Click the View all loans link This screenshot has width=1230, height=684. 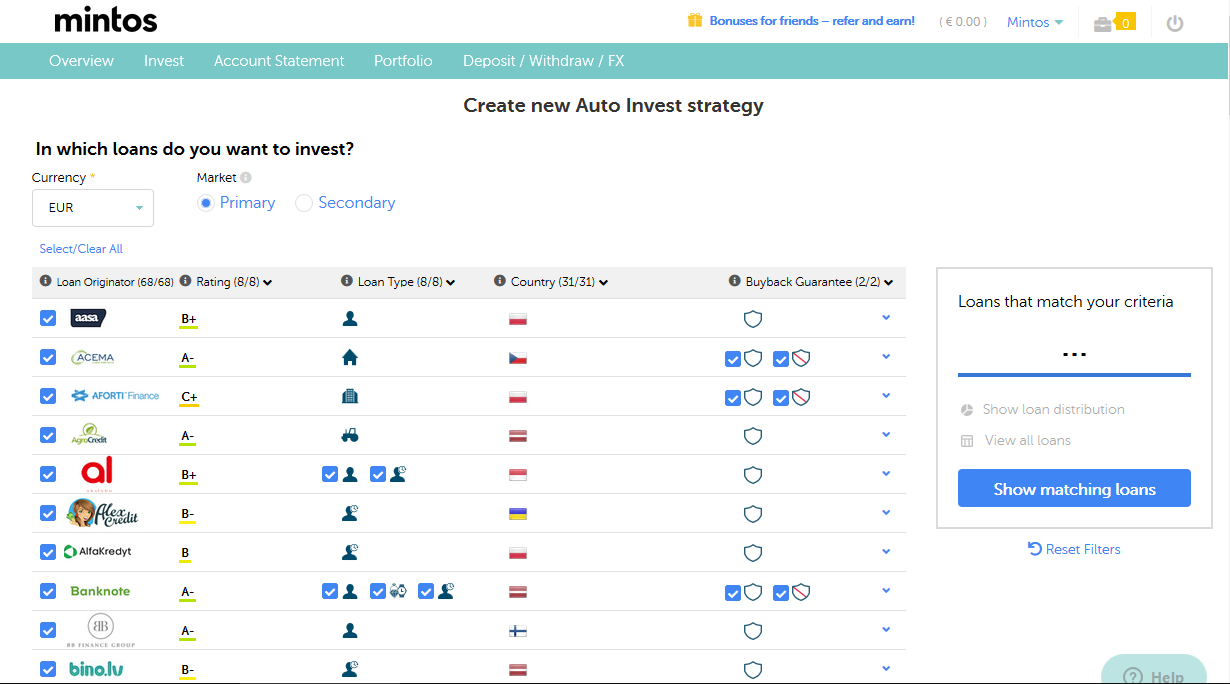[1027, 441]
